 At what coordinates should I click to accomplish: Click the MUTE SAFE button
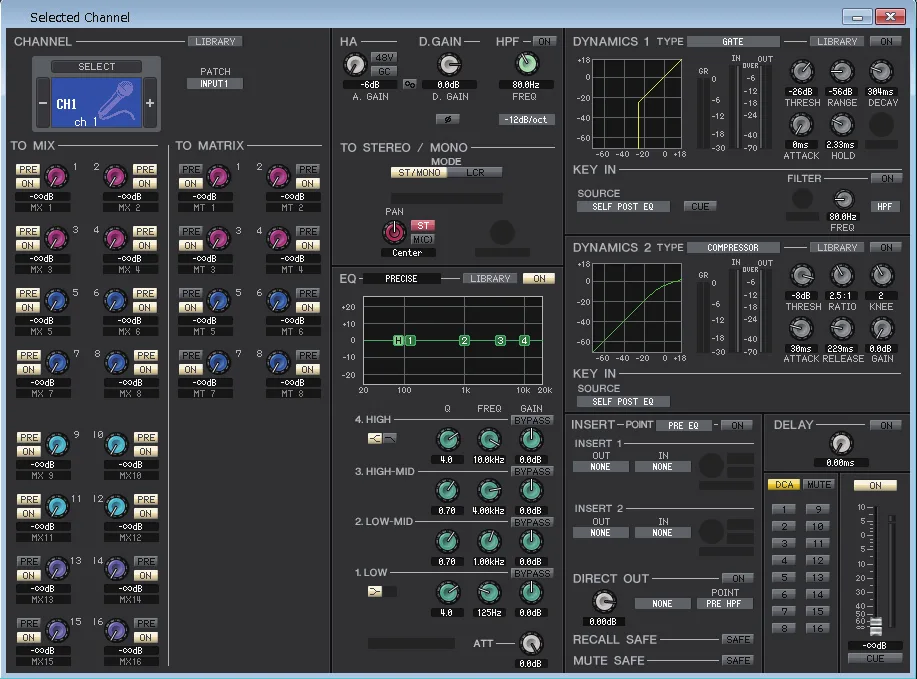738,660
